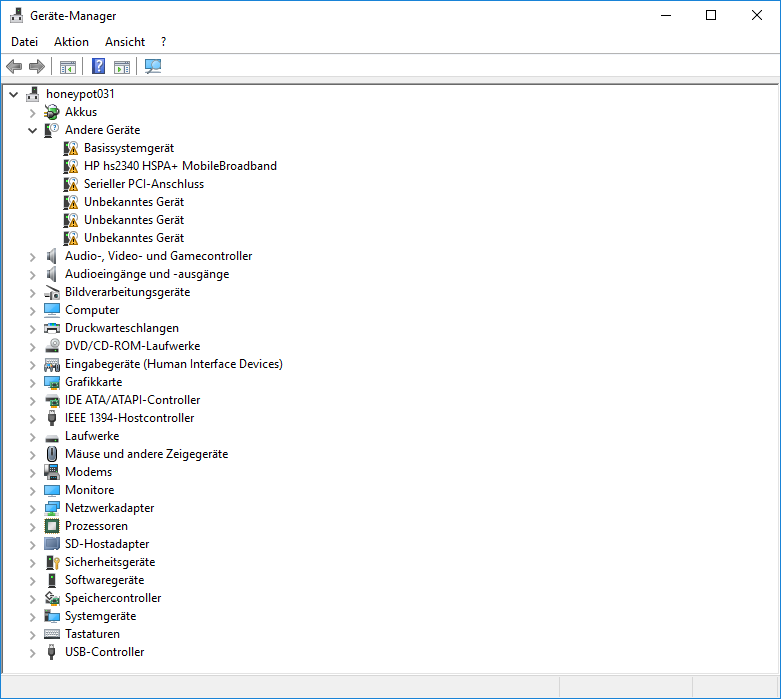Click the Back arrow toolbar icon

click(14, 66)
